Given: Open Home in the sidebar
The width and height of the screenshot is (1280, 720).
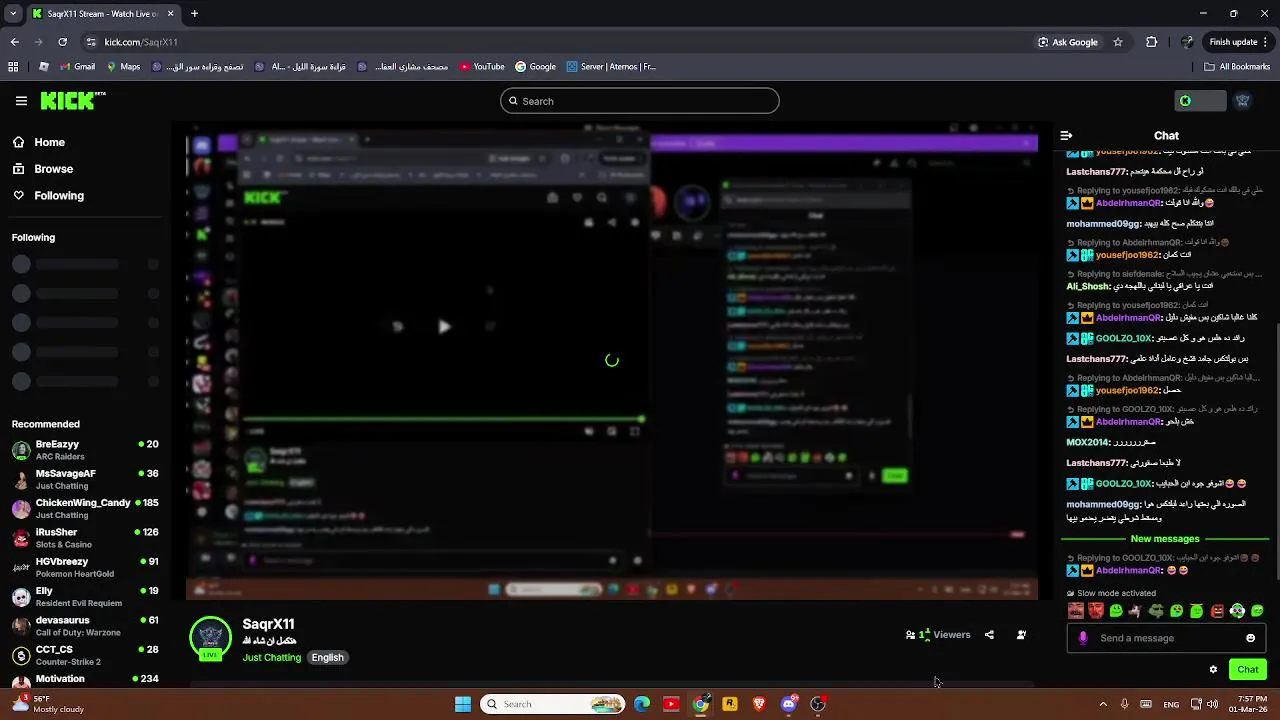Looking at the screenshot, I should [x=38, y=142].
